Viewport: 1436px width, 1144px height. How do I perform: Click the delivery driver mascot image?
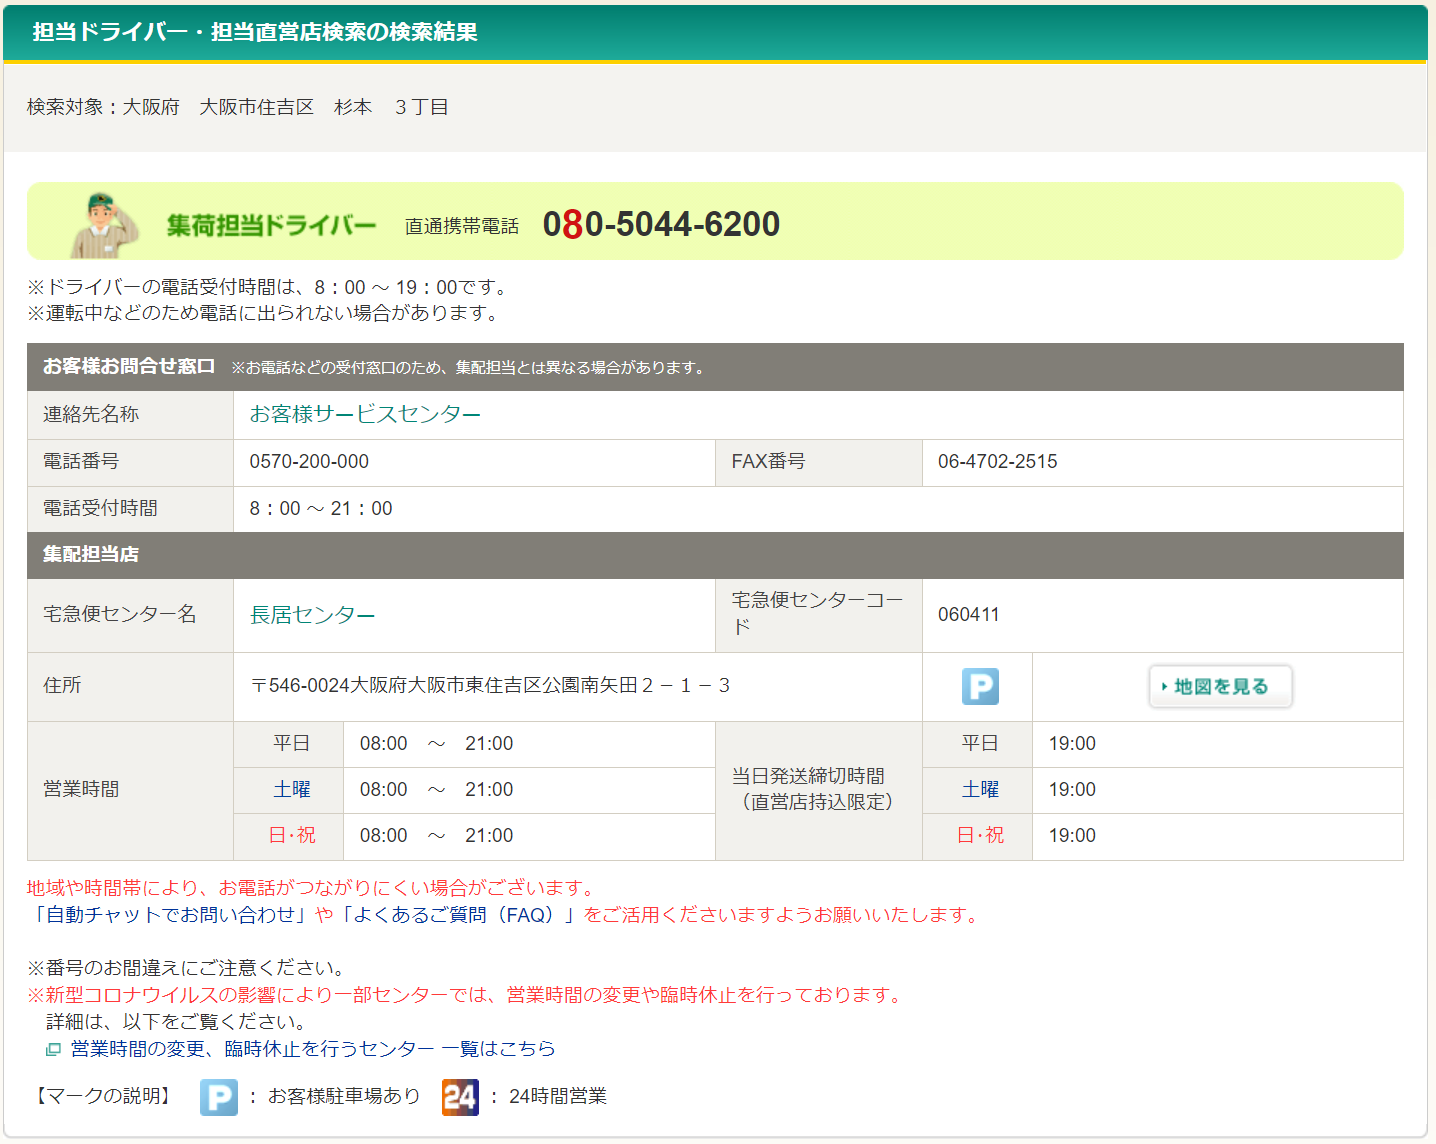pyautogui.click(x=104, y=224)
